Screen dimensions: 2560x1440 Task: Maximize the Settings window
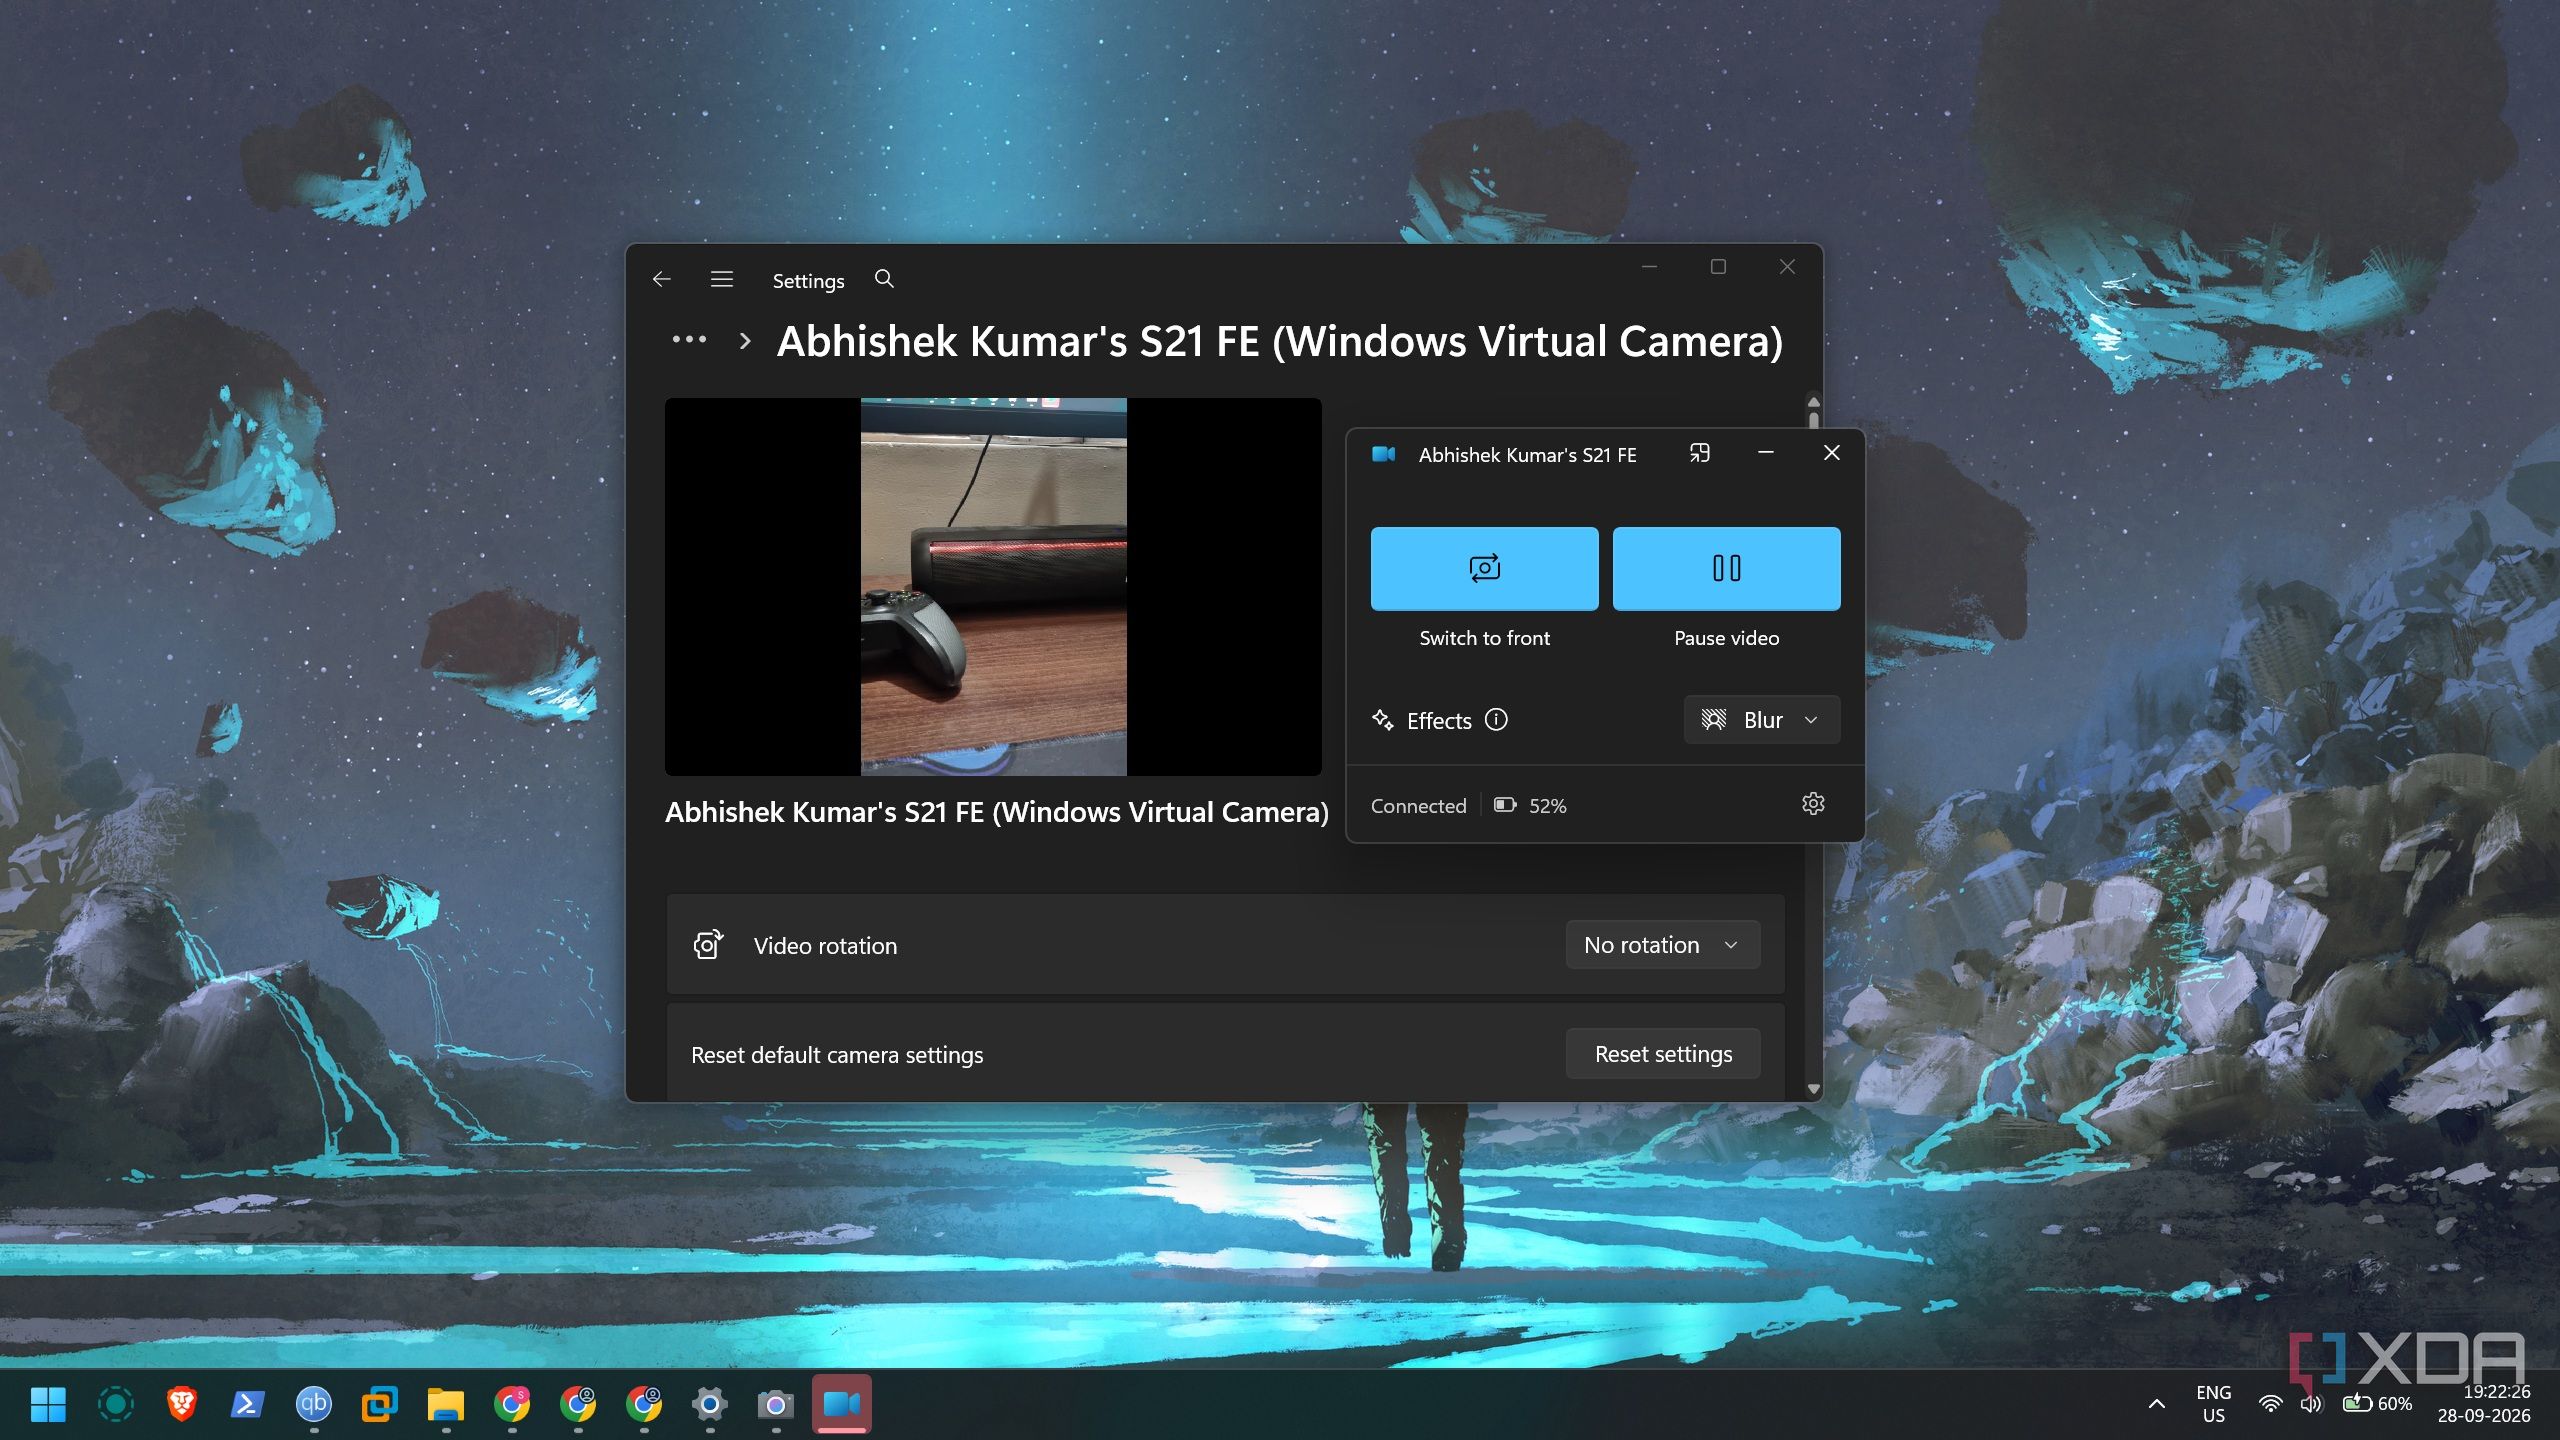(x=1718, y=267)
